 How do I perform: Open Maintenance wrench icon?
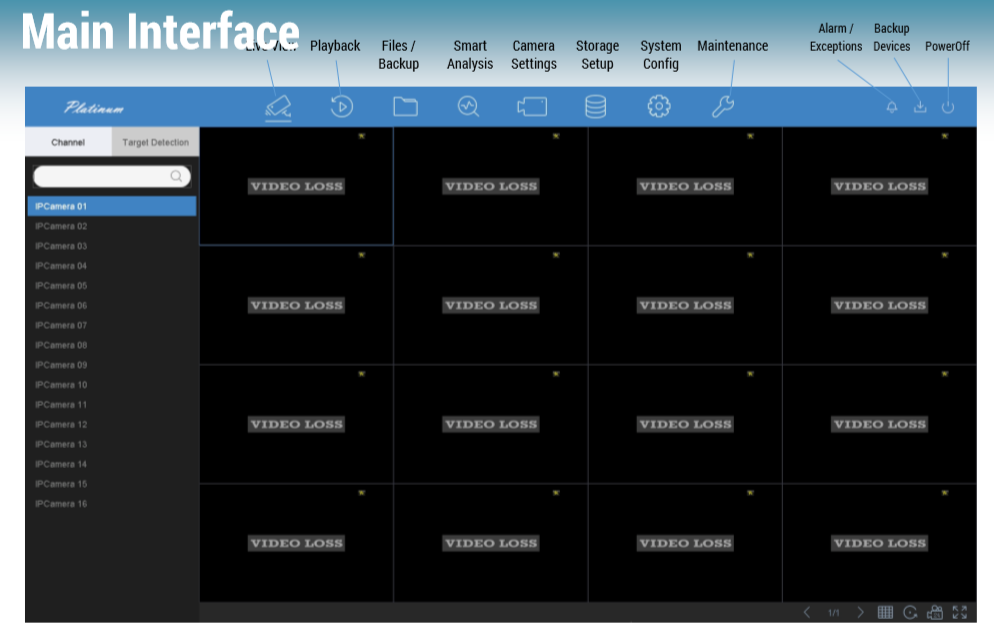[x=722, y=106]
